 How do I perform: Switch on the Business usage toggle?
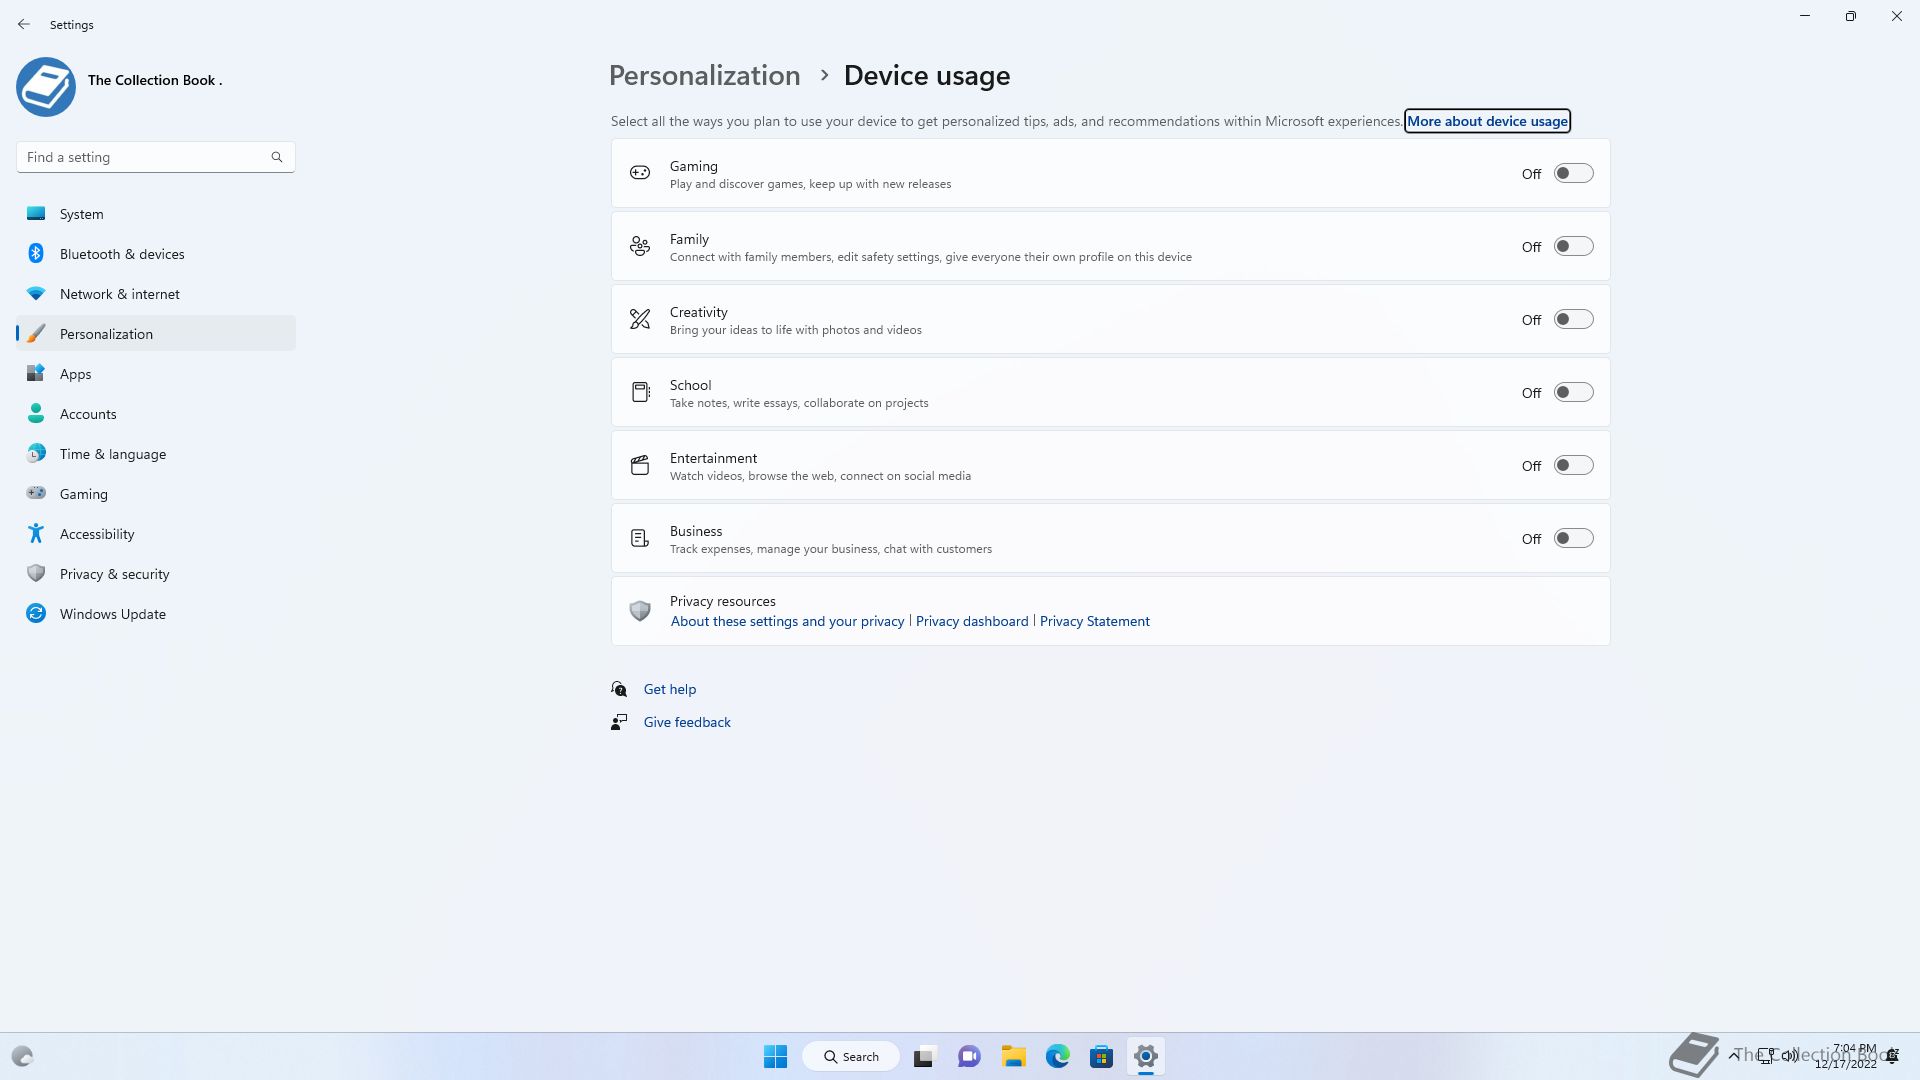(x=1572, y=538)
